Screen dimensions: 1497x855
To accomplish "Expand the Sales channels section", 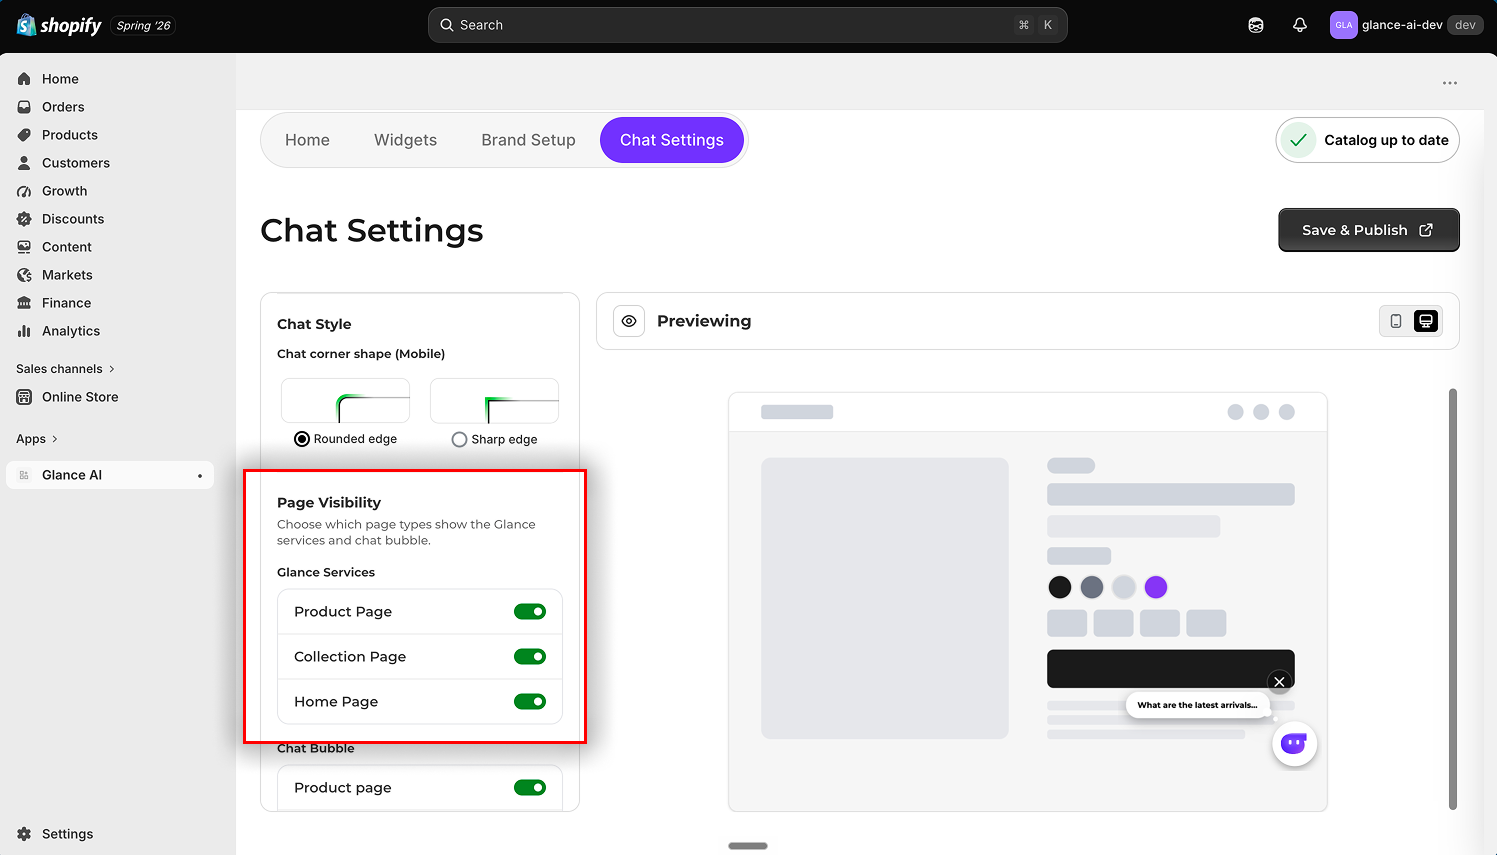I will tap(66, 369).
